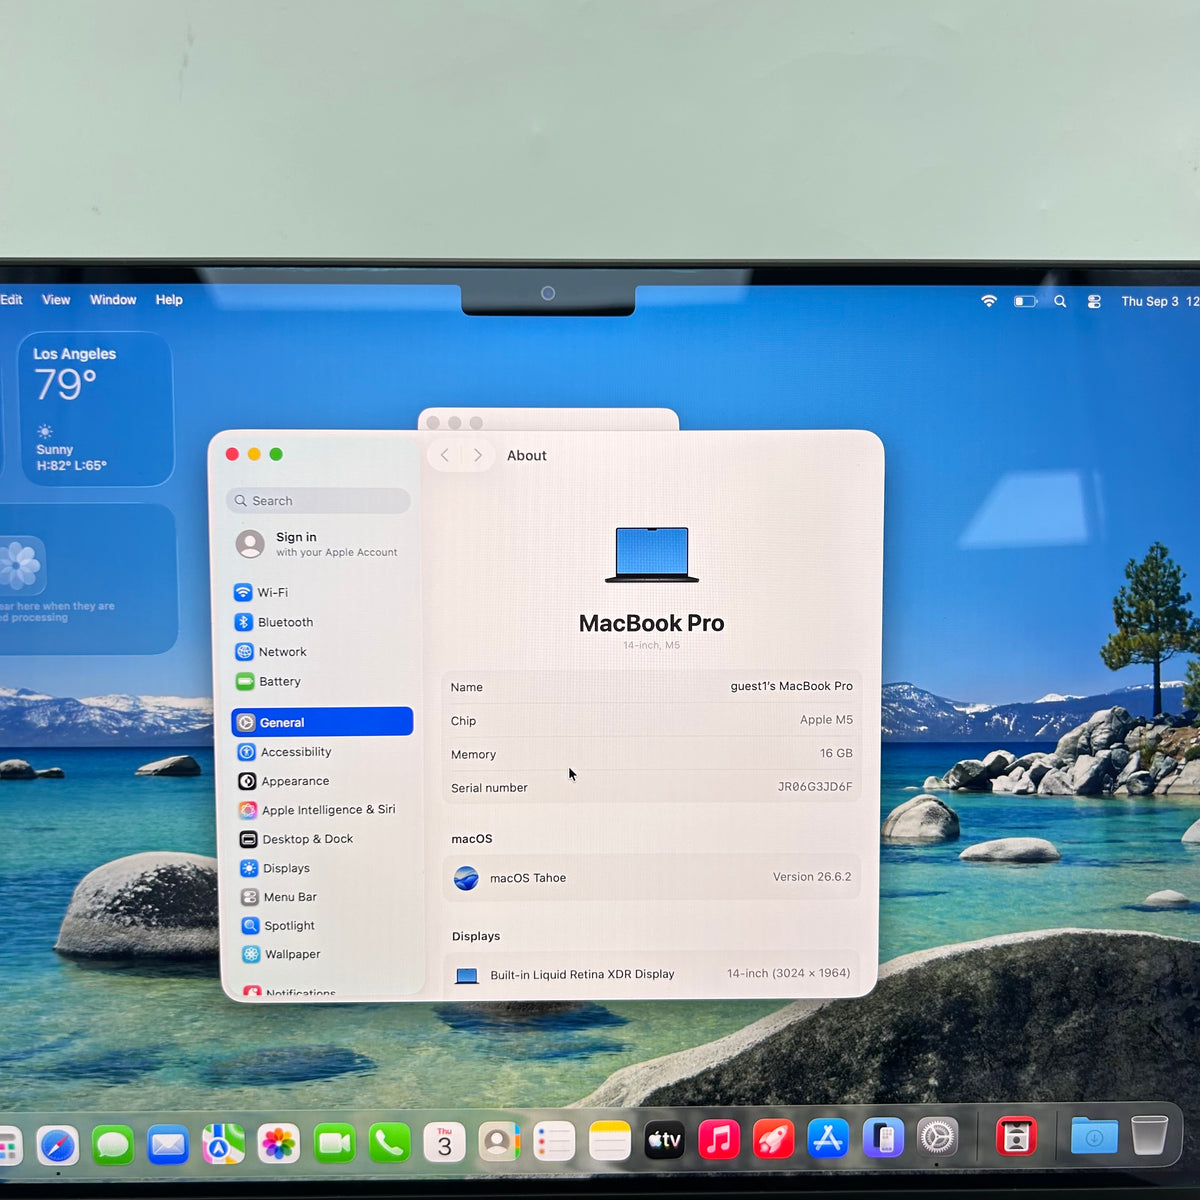Open Desktop & Dock settings
This screenshot has width=1200, height=1200.
322,839
